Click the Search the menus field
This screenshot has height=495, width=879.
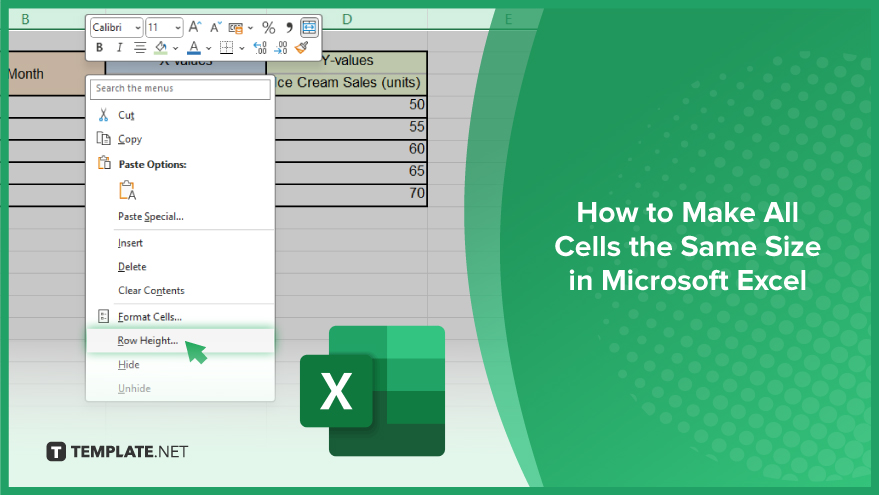tap(180, 89)
